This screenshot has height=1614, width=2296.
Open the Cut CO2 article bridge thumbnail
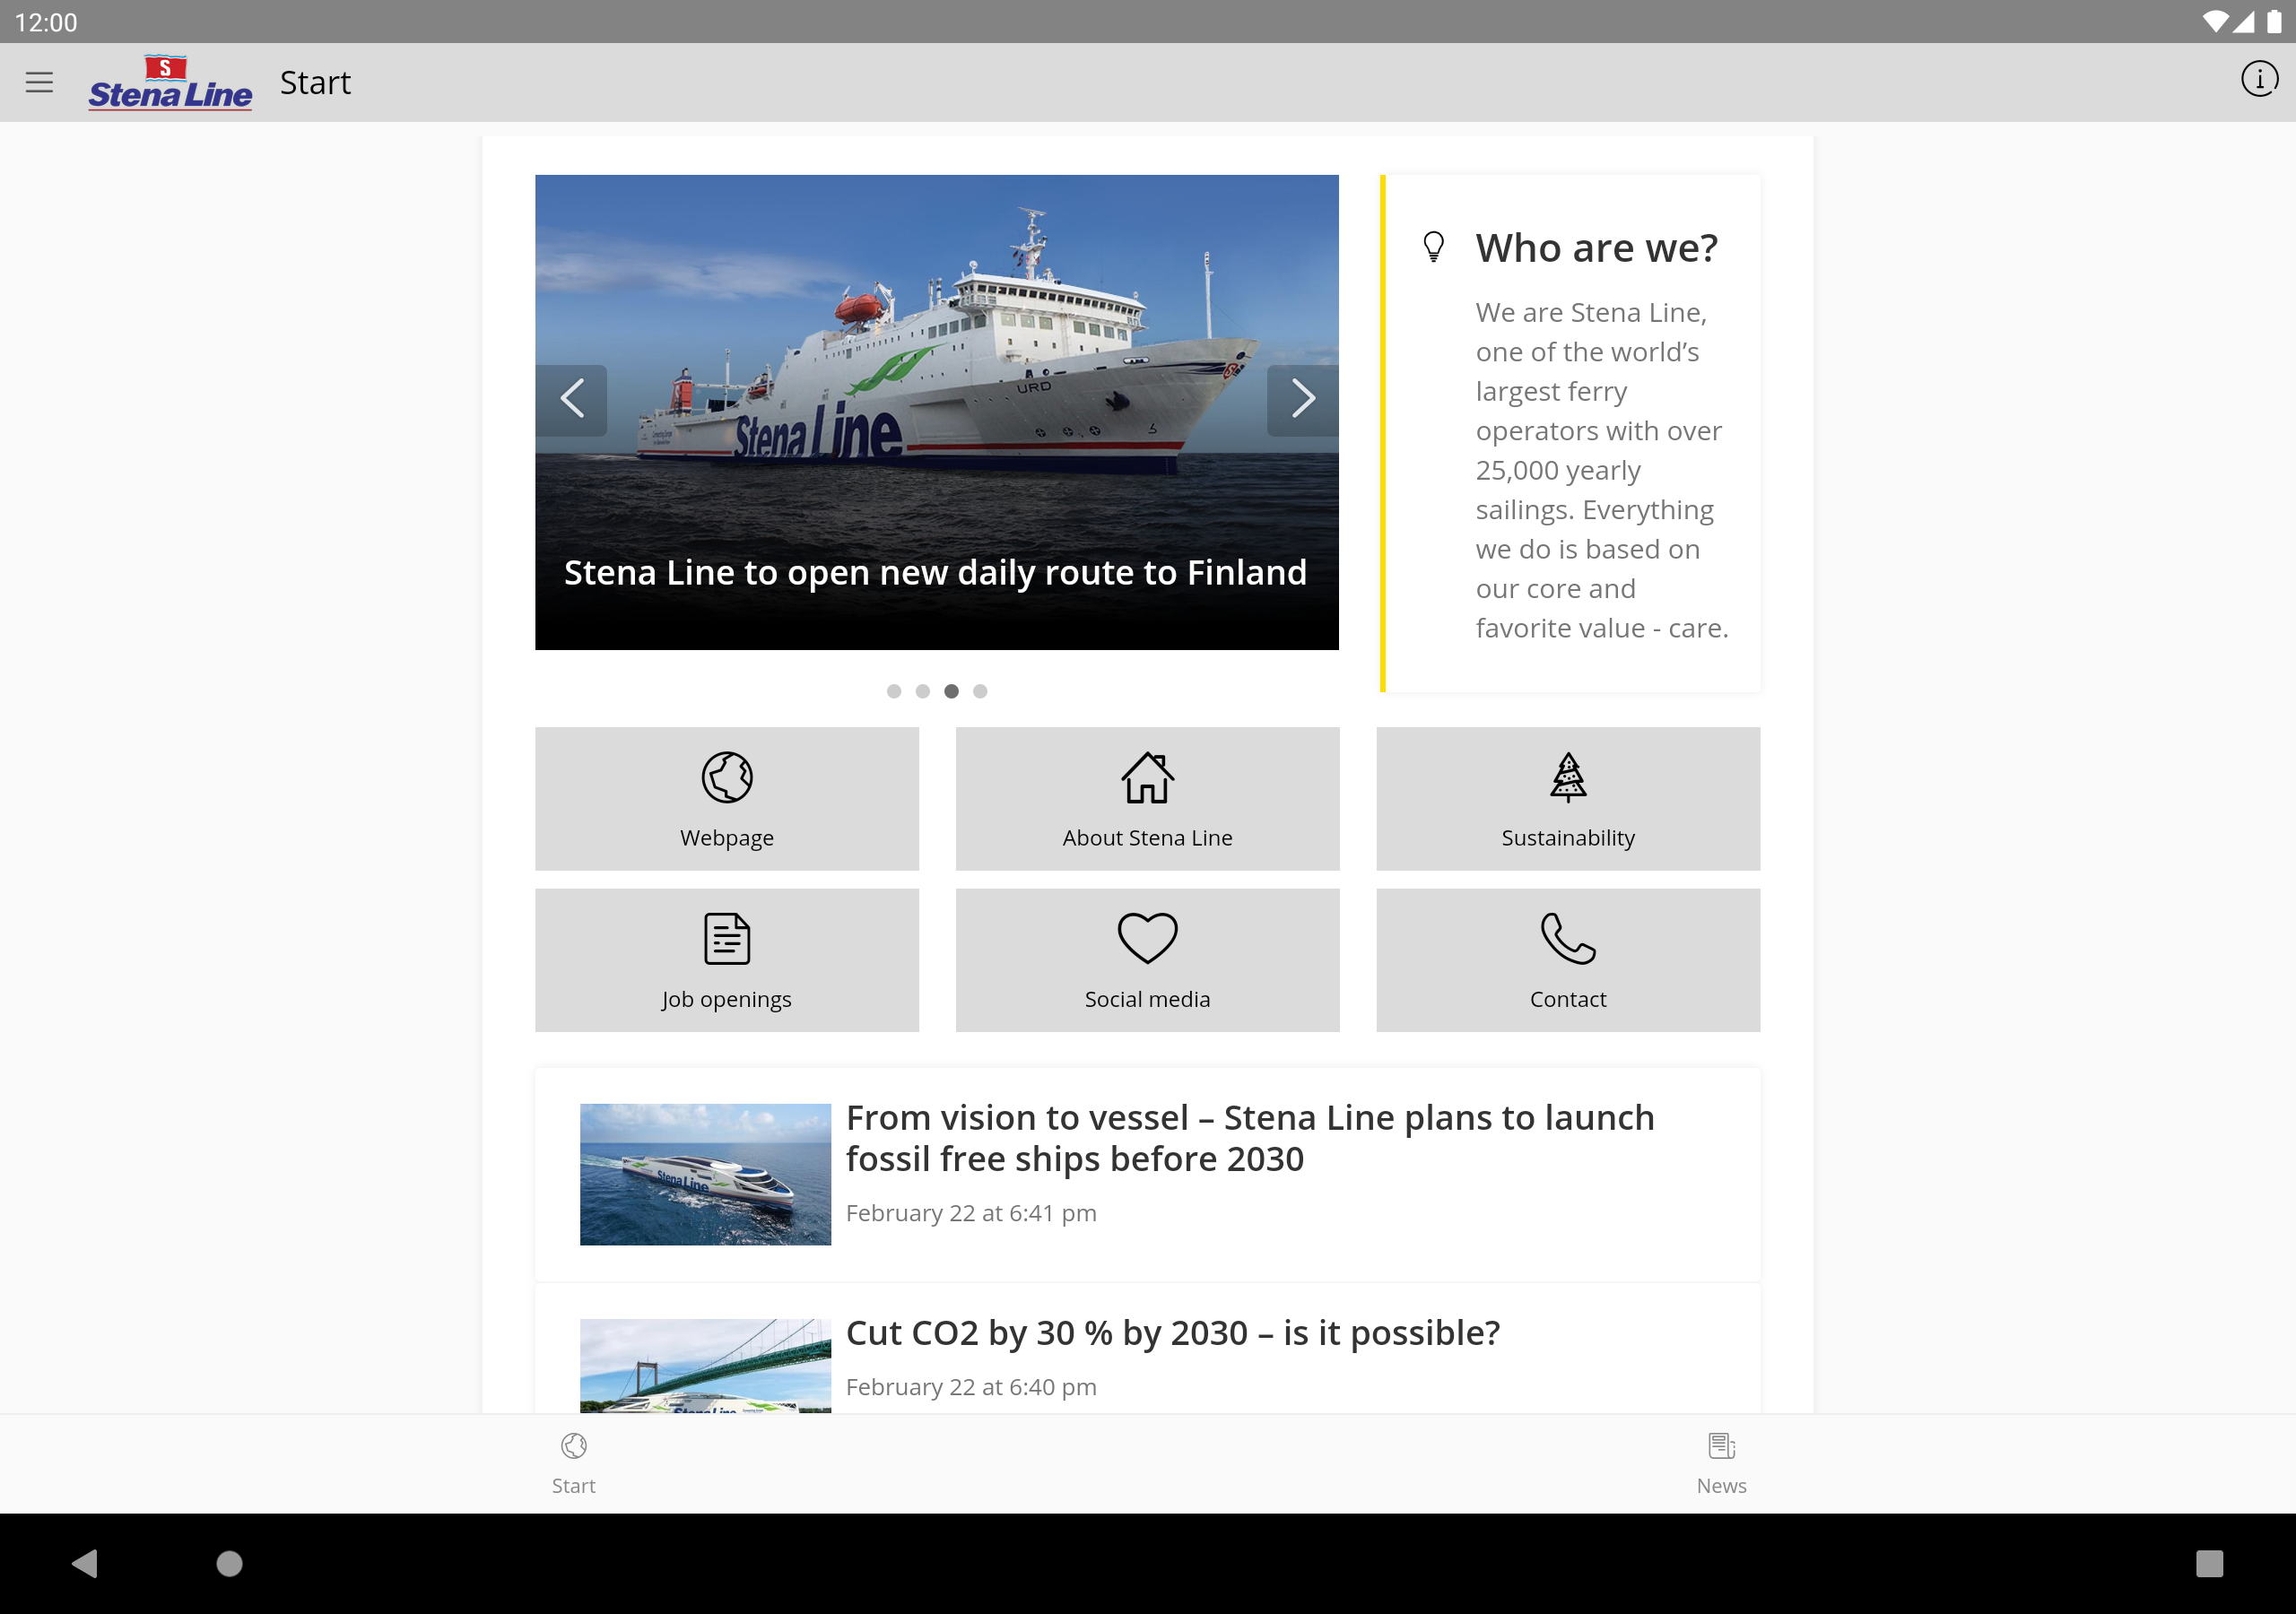click(705, 1366)
